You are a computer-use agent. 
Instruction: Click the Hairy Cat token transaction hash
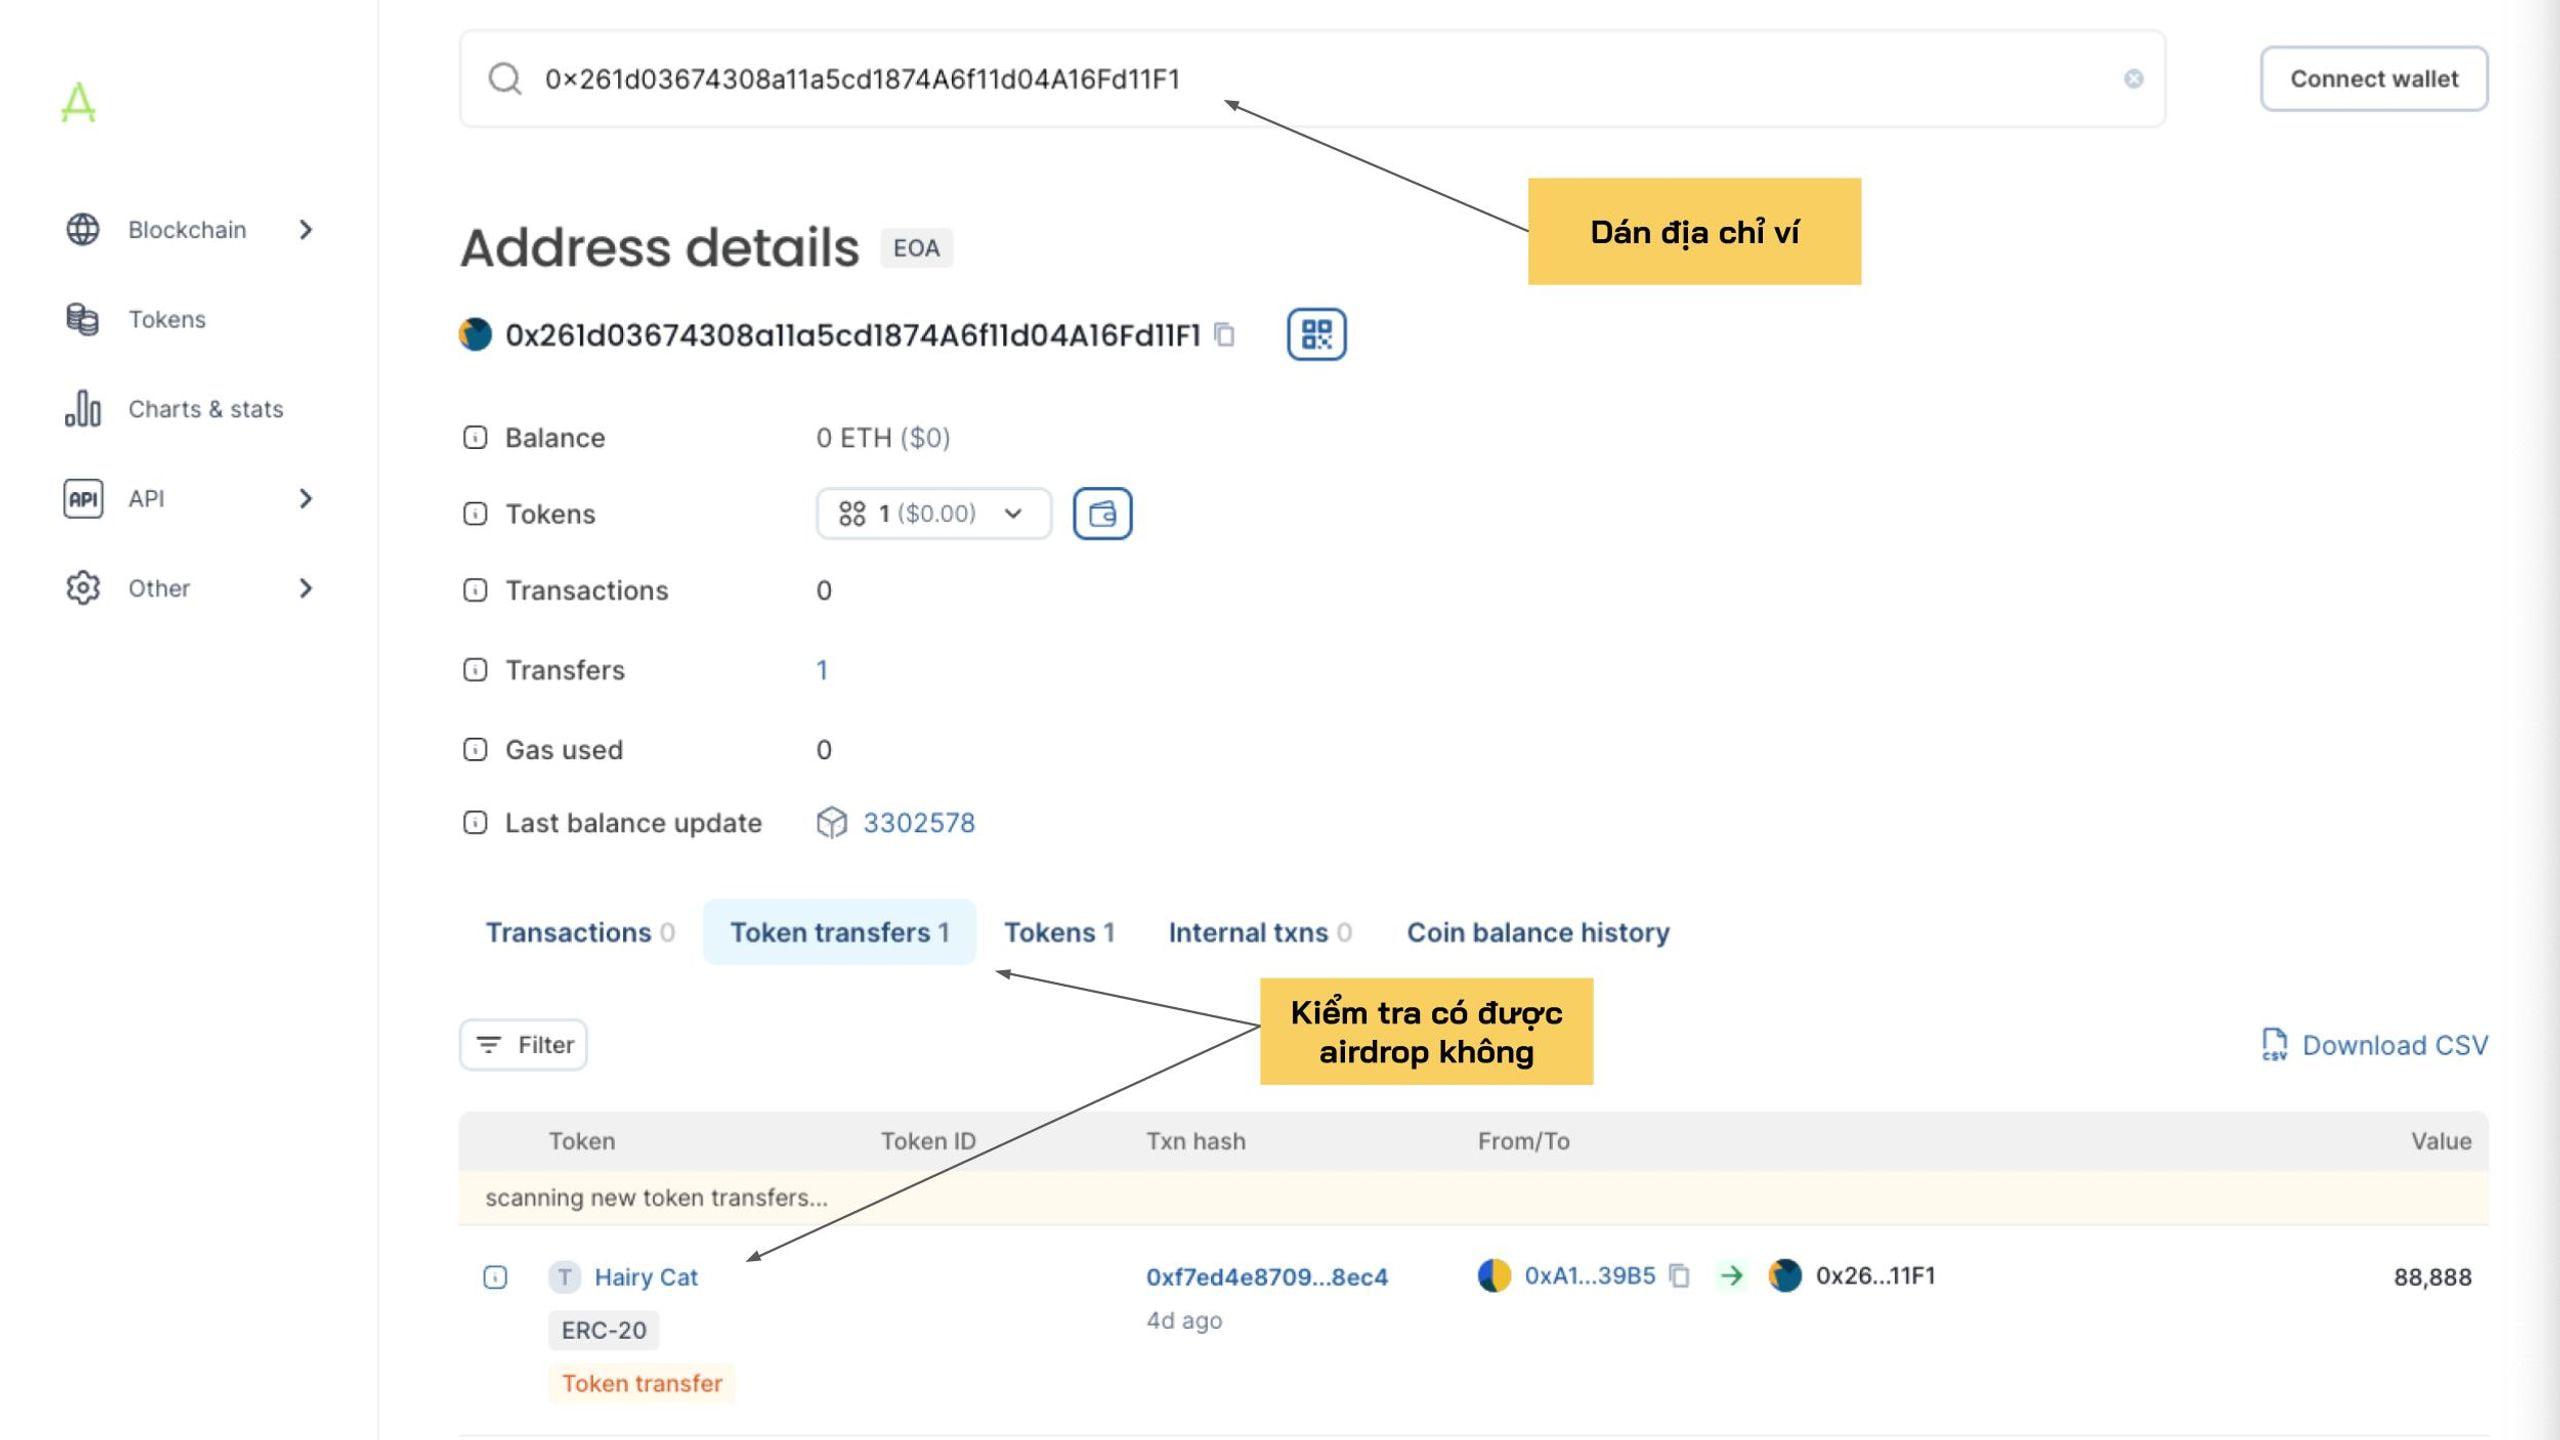(x=1264, y=1276)
